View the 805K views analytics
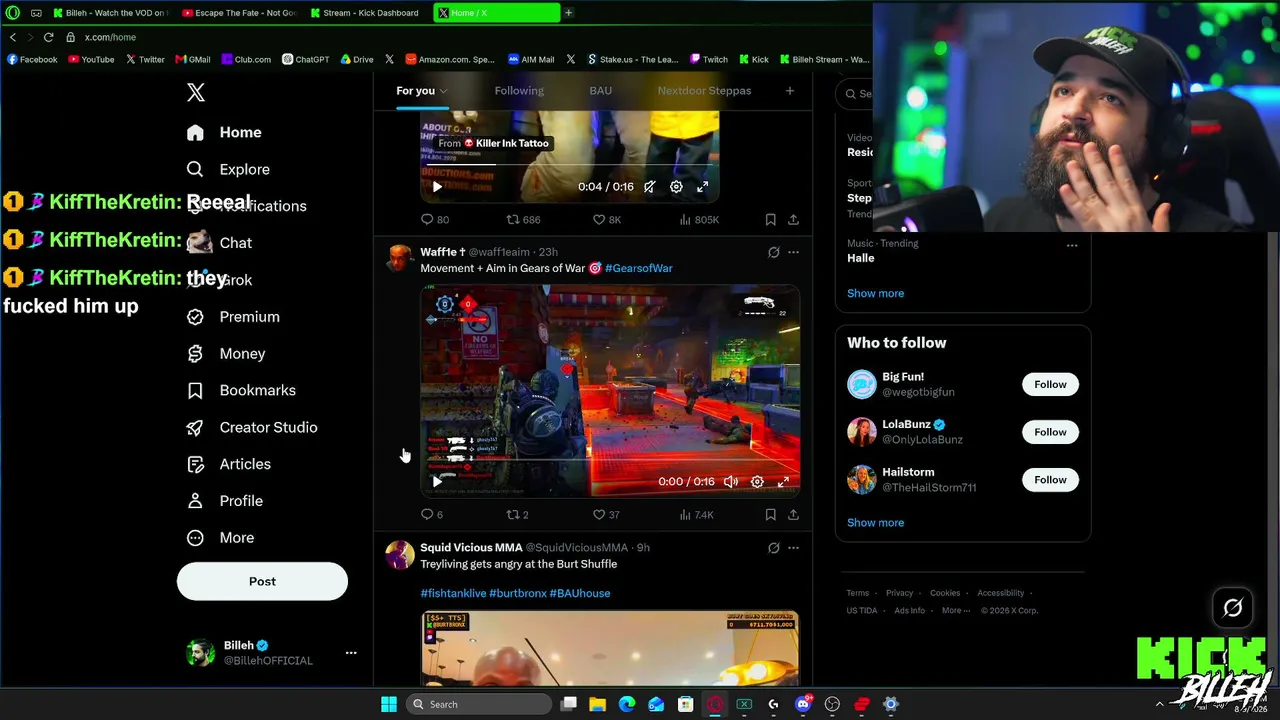The image size is (1280, 720). [699, 219]
